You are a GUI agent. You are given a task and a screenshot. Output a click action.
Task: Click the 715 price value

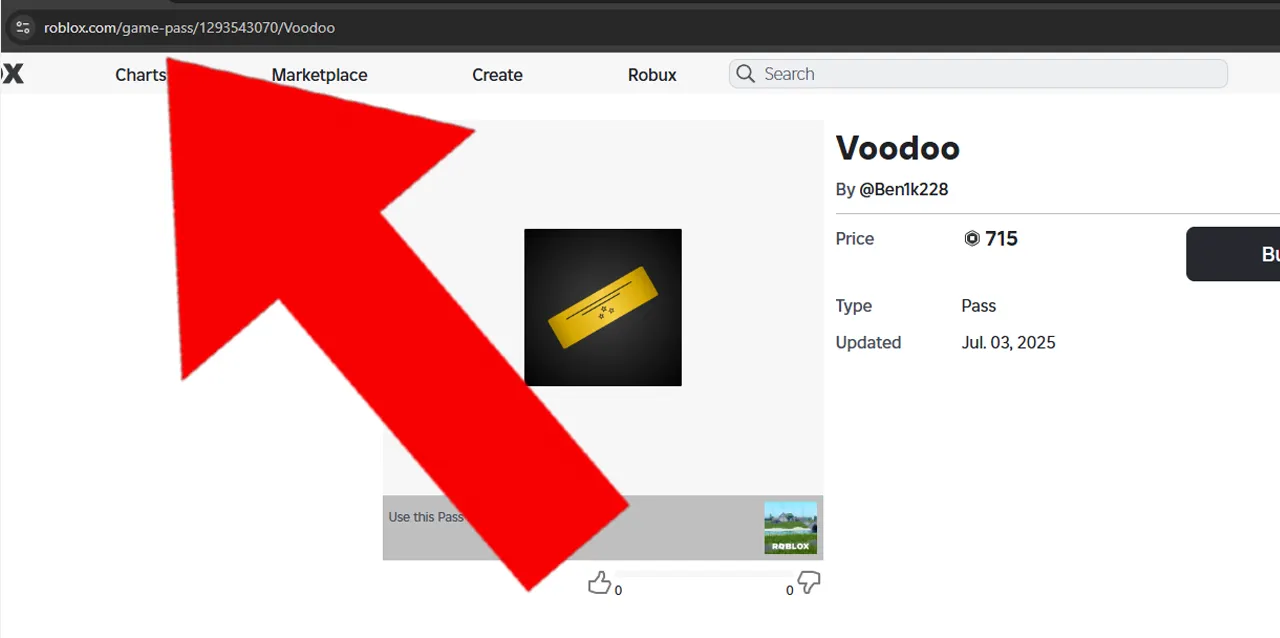tap(1001, 239)
